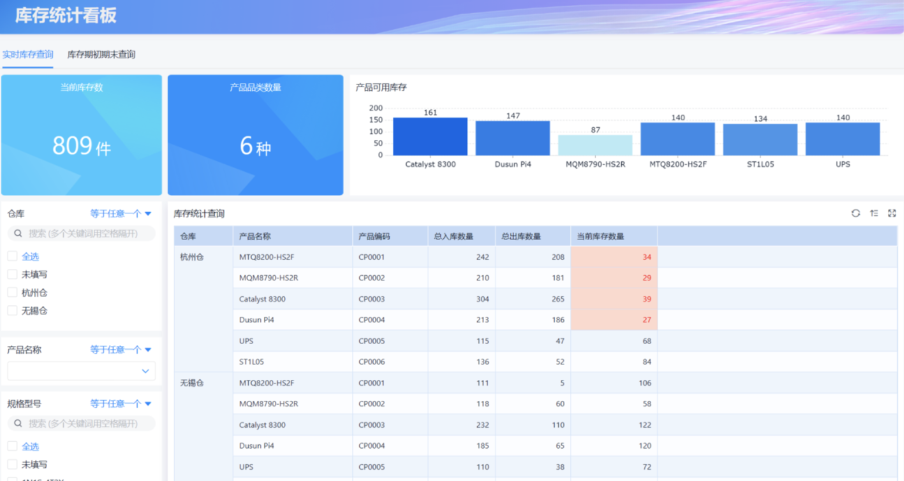
Task: Check the 杭州仓 checkbox
Action: [12, 292]
